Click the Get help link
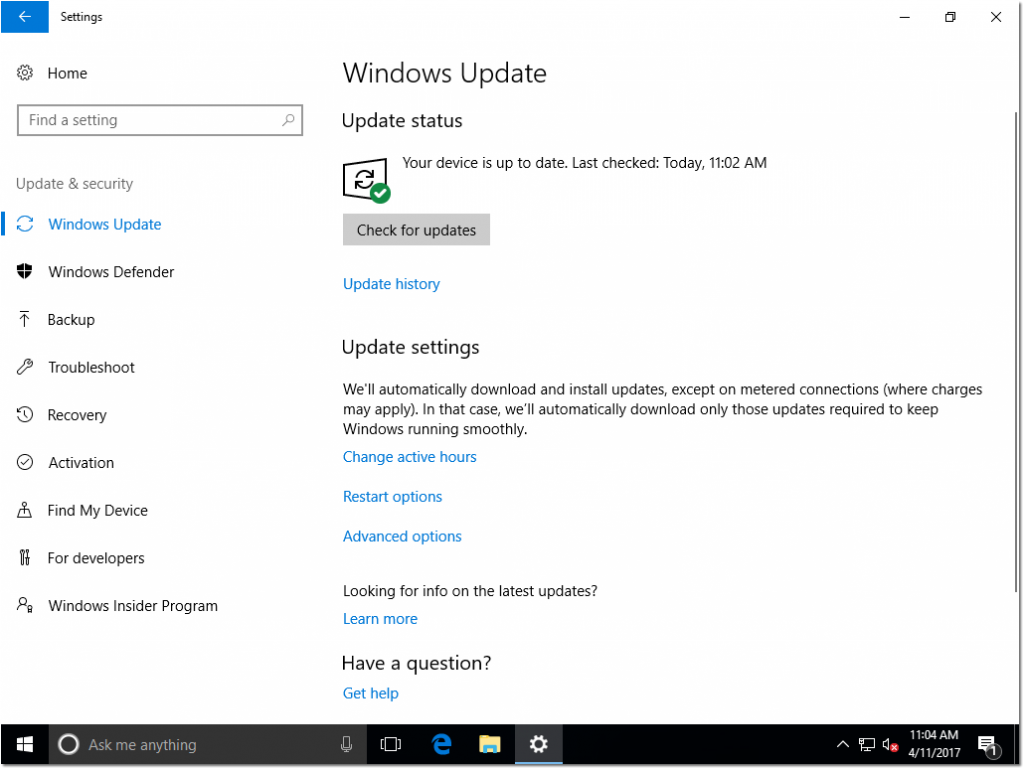 tap(370, 693)
